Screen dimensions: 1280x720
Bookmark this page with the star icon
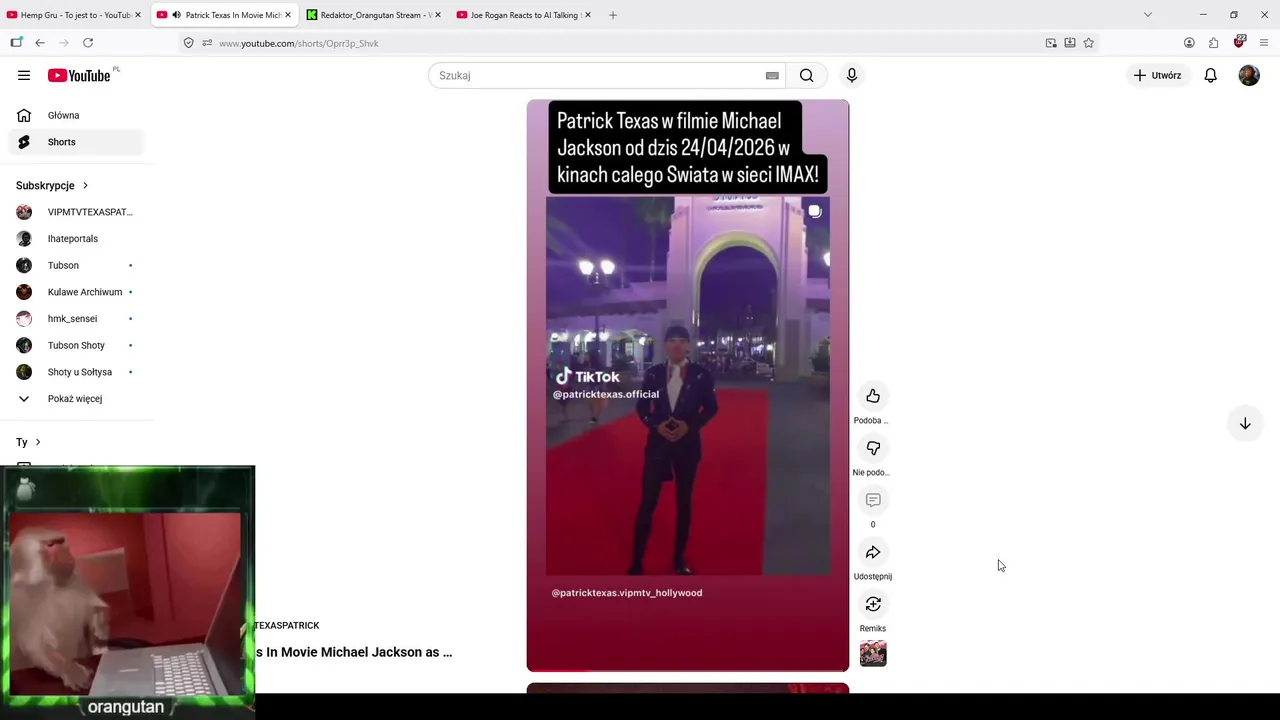[1089, 43]
